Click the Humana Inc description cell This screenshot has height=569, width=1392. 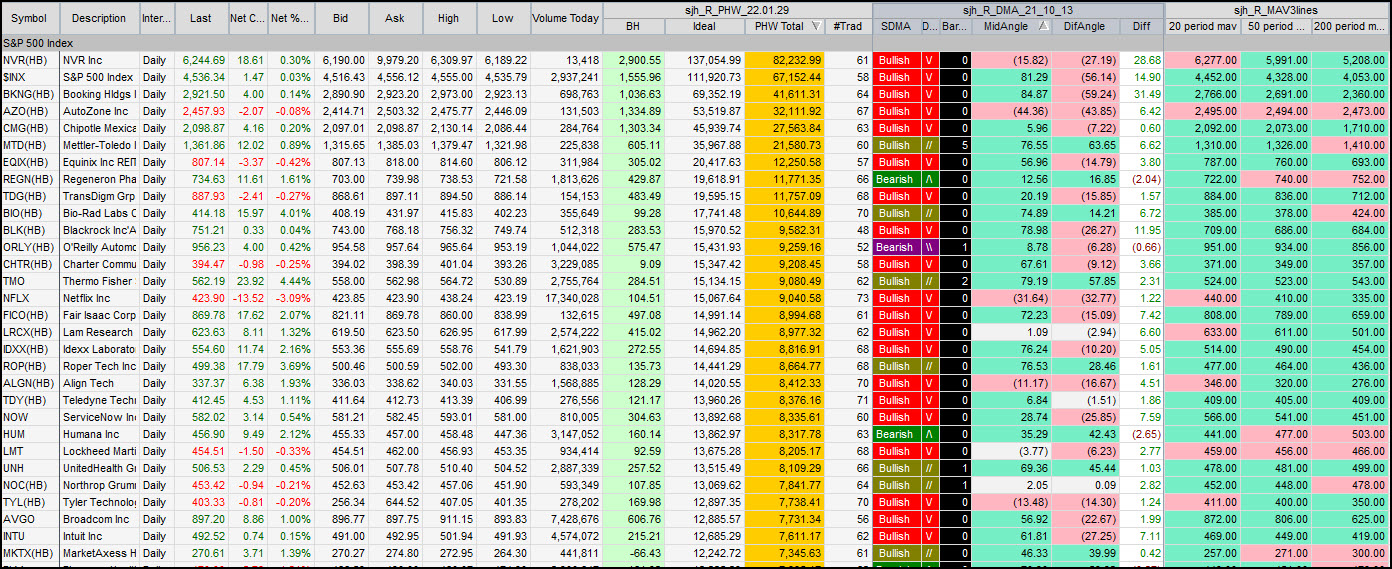point(99,435)
